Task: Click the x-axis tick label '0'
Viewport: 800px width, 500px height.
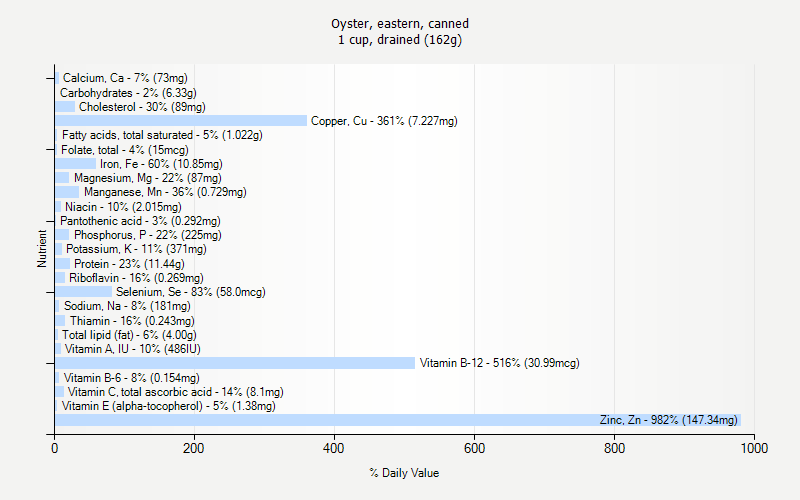Action: click(55, 448)
